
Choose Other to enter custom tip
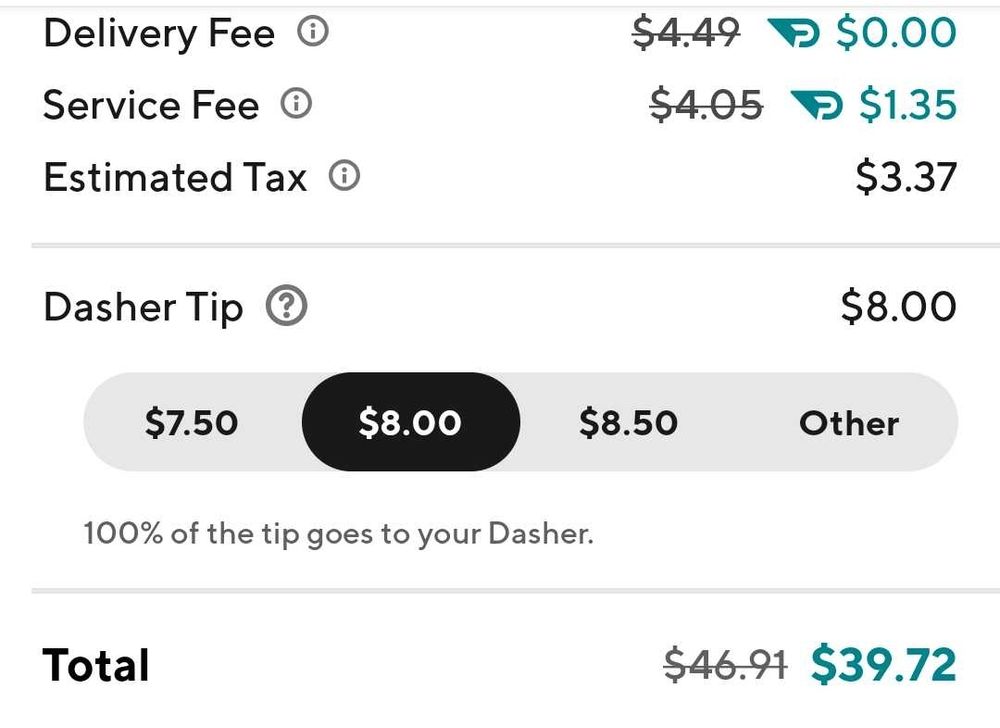[849, 422]
